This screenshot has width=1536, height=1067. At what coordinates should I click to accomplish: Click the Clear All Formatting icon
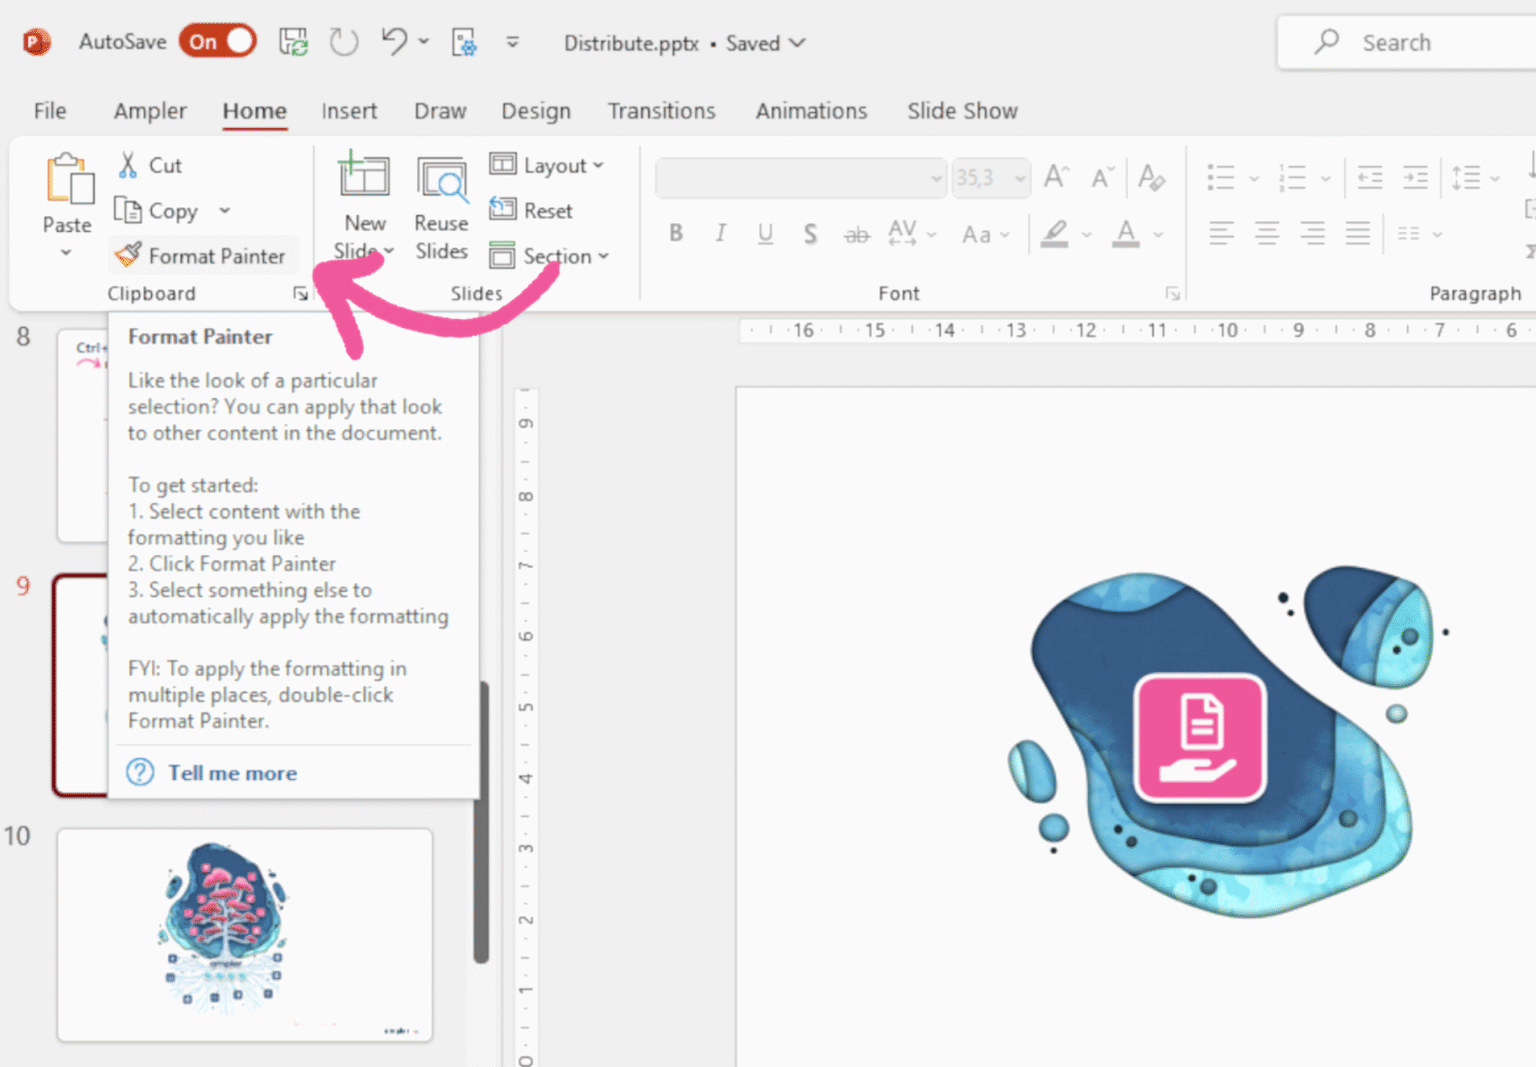tap(1152, 177)
